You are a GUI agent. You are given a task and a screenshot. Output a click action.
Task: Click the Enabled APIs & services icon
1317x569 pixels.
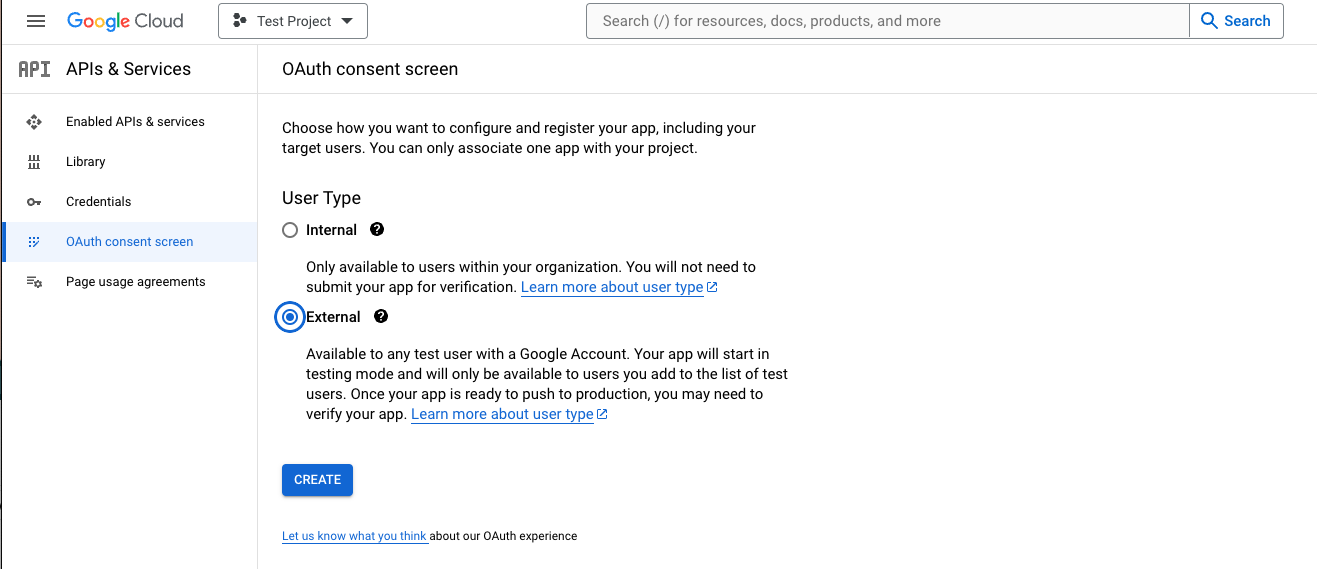pyautogui.click(x=34, y=122)
